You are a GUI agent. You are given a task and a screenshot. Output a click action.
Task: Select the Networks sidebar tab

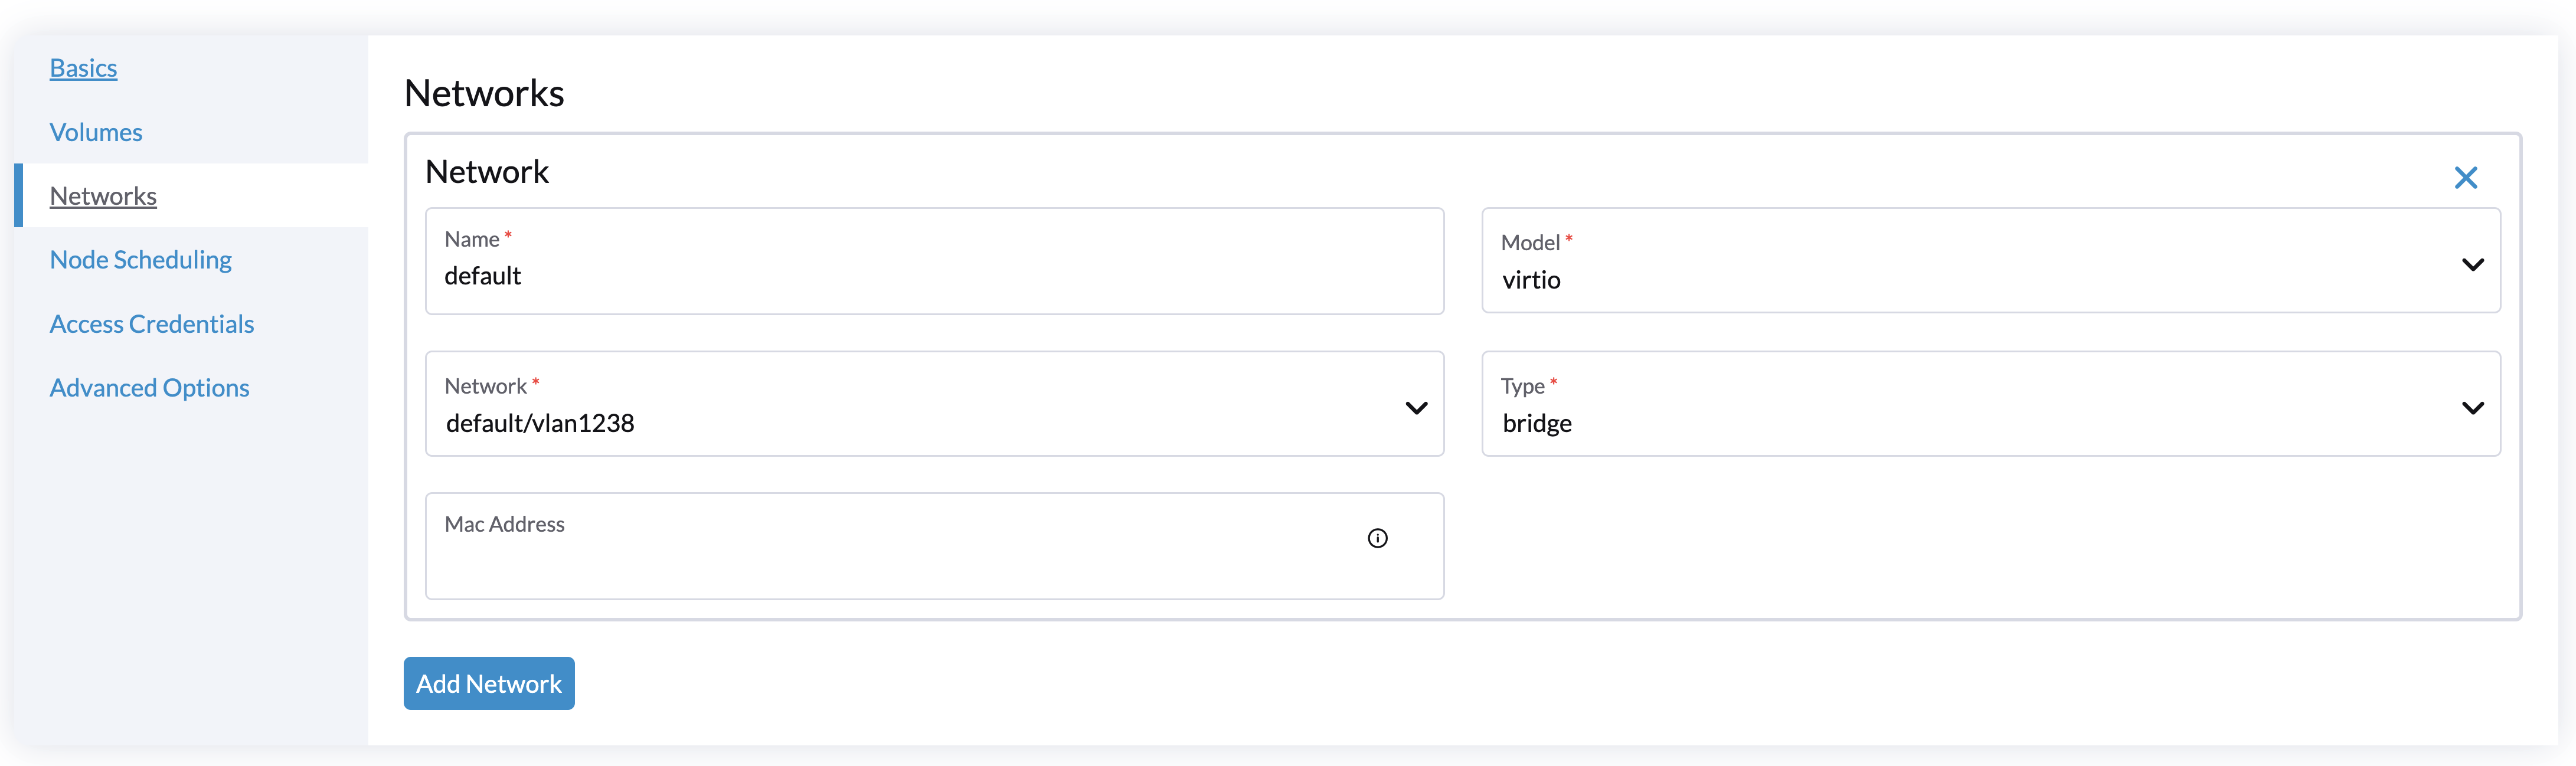click(x=103, y=196)
